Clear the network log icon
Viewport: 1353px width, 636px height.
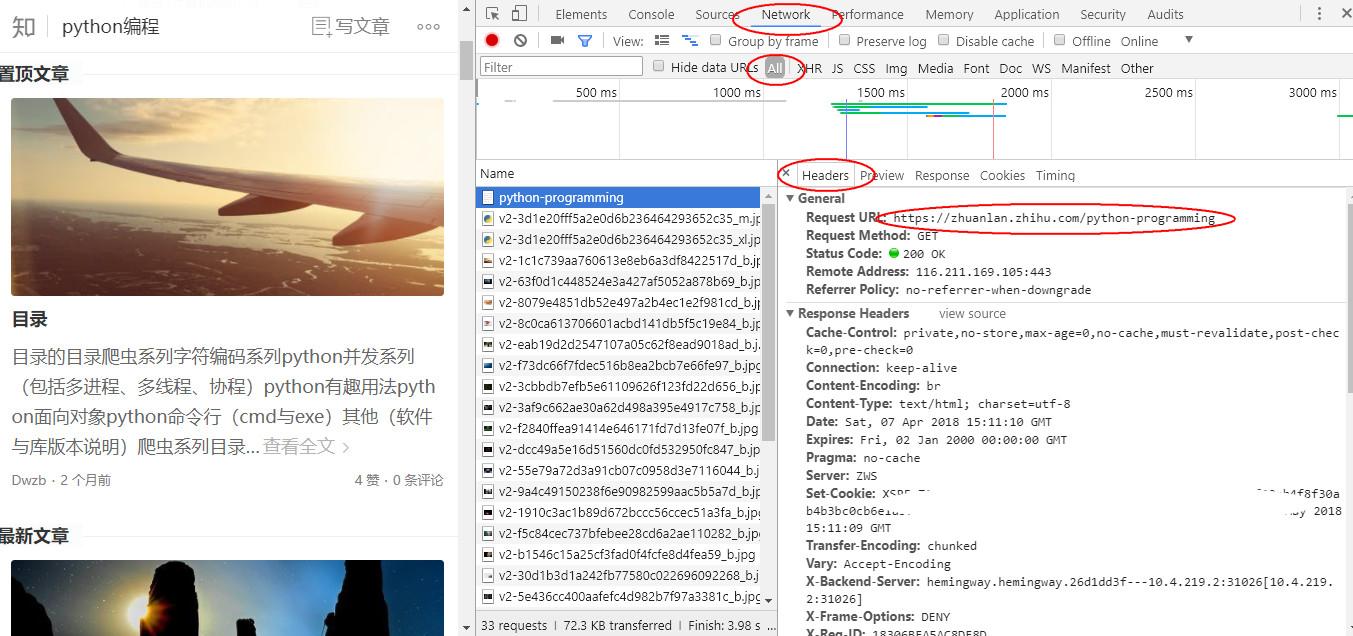click(520, 40)
